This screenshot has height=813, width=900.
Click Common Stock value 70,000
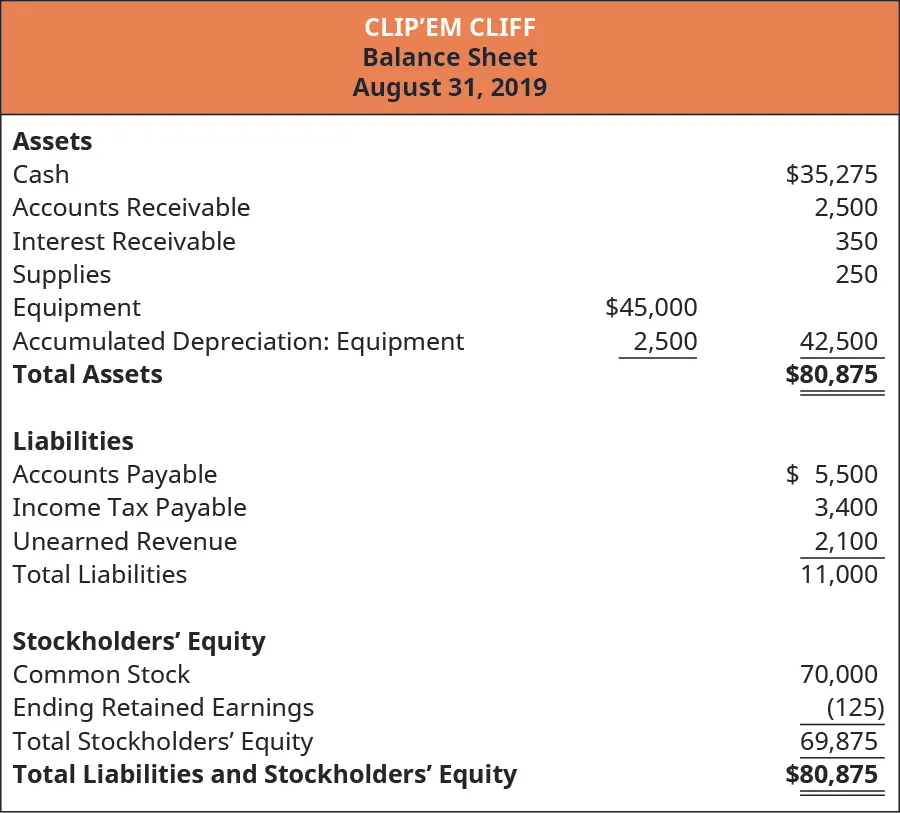pyautogui.click(x=839, y=675)
